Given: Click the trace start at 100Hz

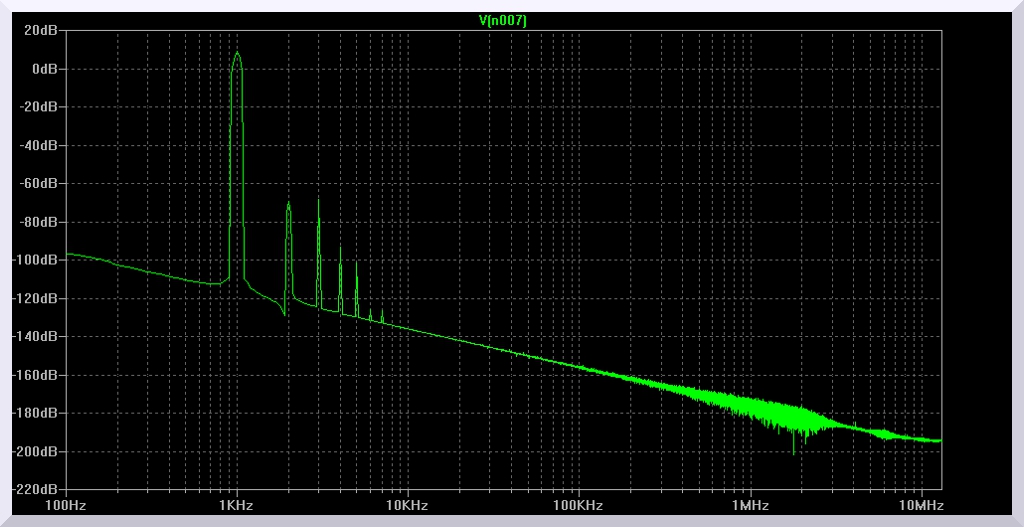Looking at the screenshot, I should (67, 254).
